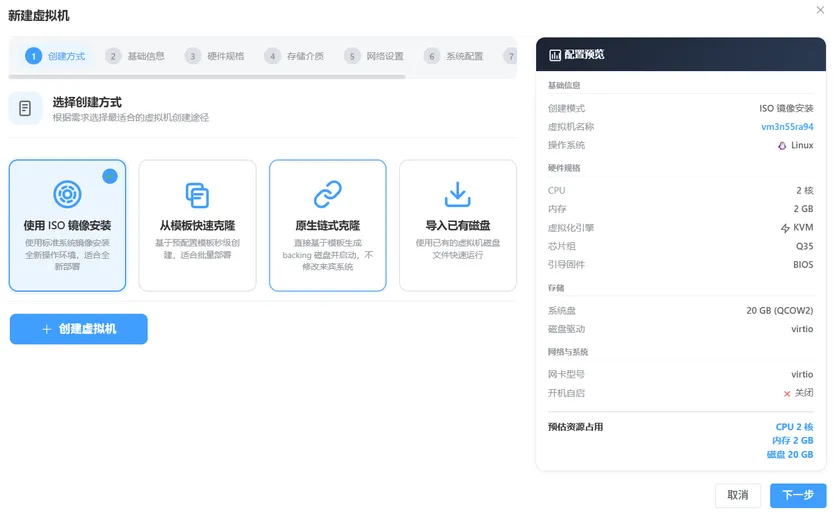Click the 配置预览 chart icon

(555, 55)
